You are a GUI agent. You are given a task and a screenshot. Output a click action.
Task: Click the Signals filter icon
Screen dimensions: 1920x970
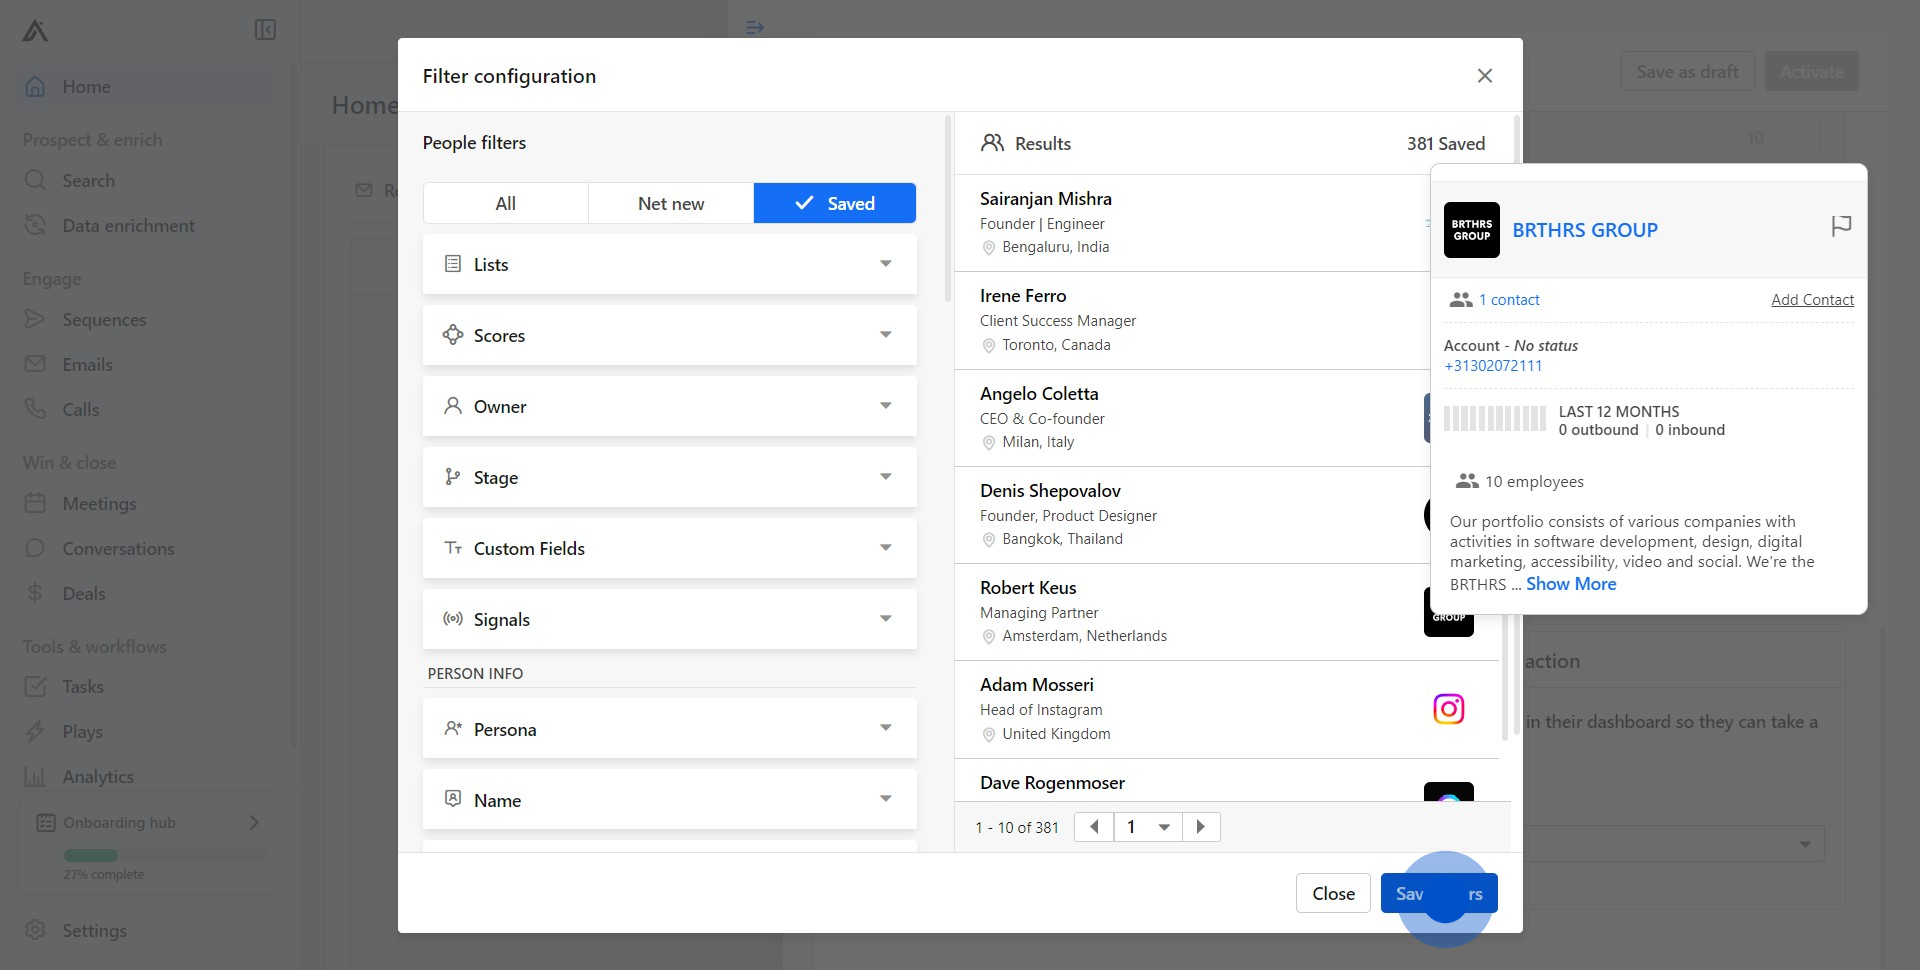pos(453,619)
